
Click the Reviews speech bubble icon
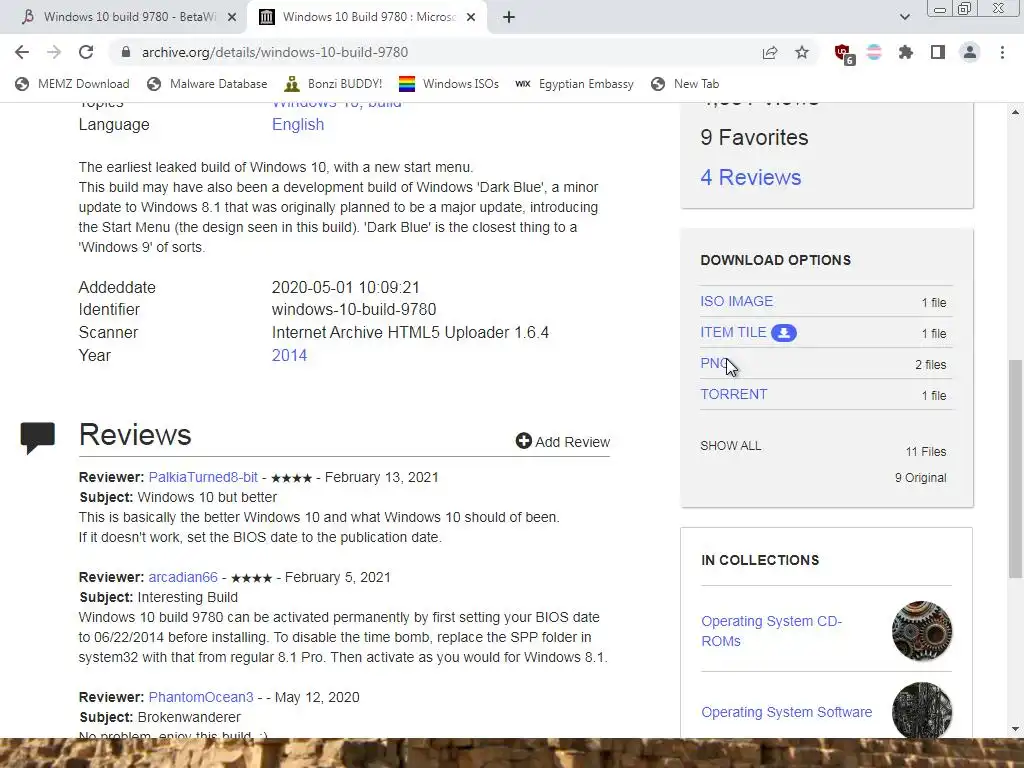(38, 438)
